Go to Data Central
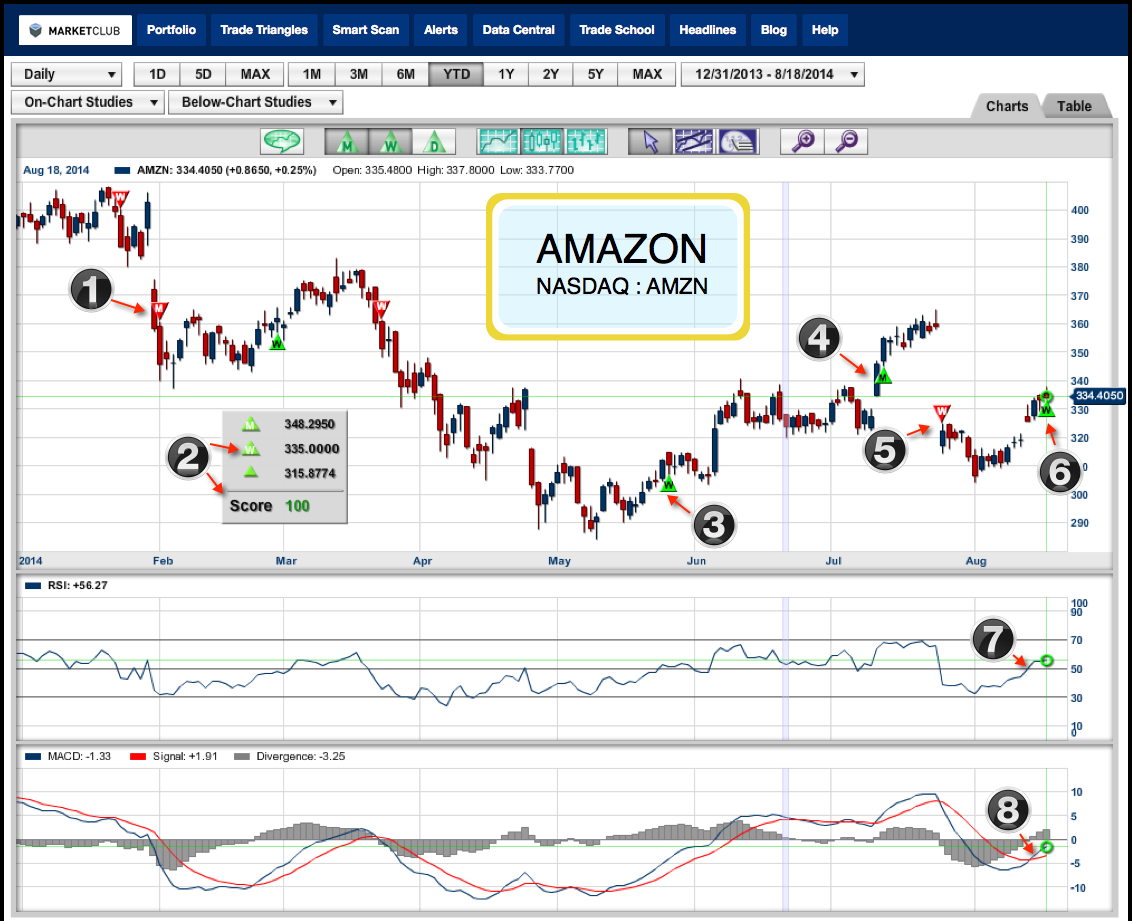The height and width of the screenshot is (921, 1132). pyautogui.click(x=518, y=30)
